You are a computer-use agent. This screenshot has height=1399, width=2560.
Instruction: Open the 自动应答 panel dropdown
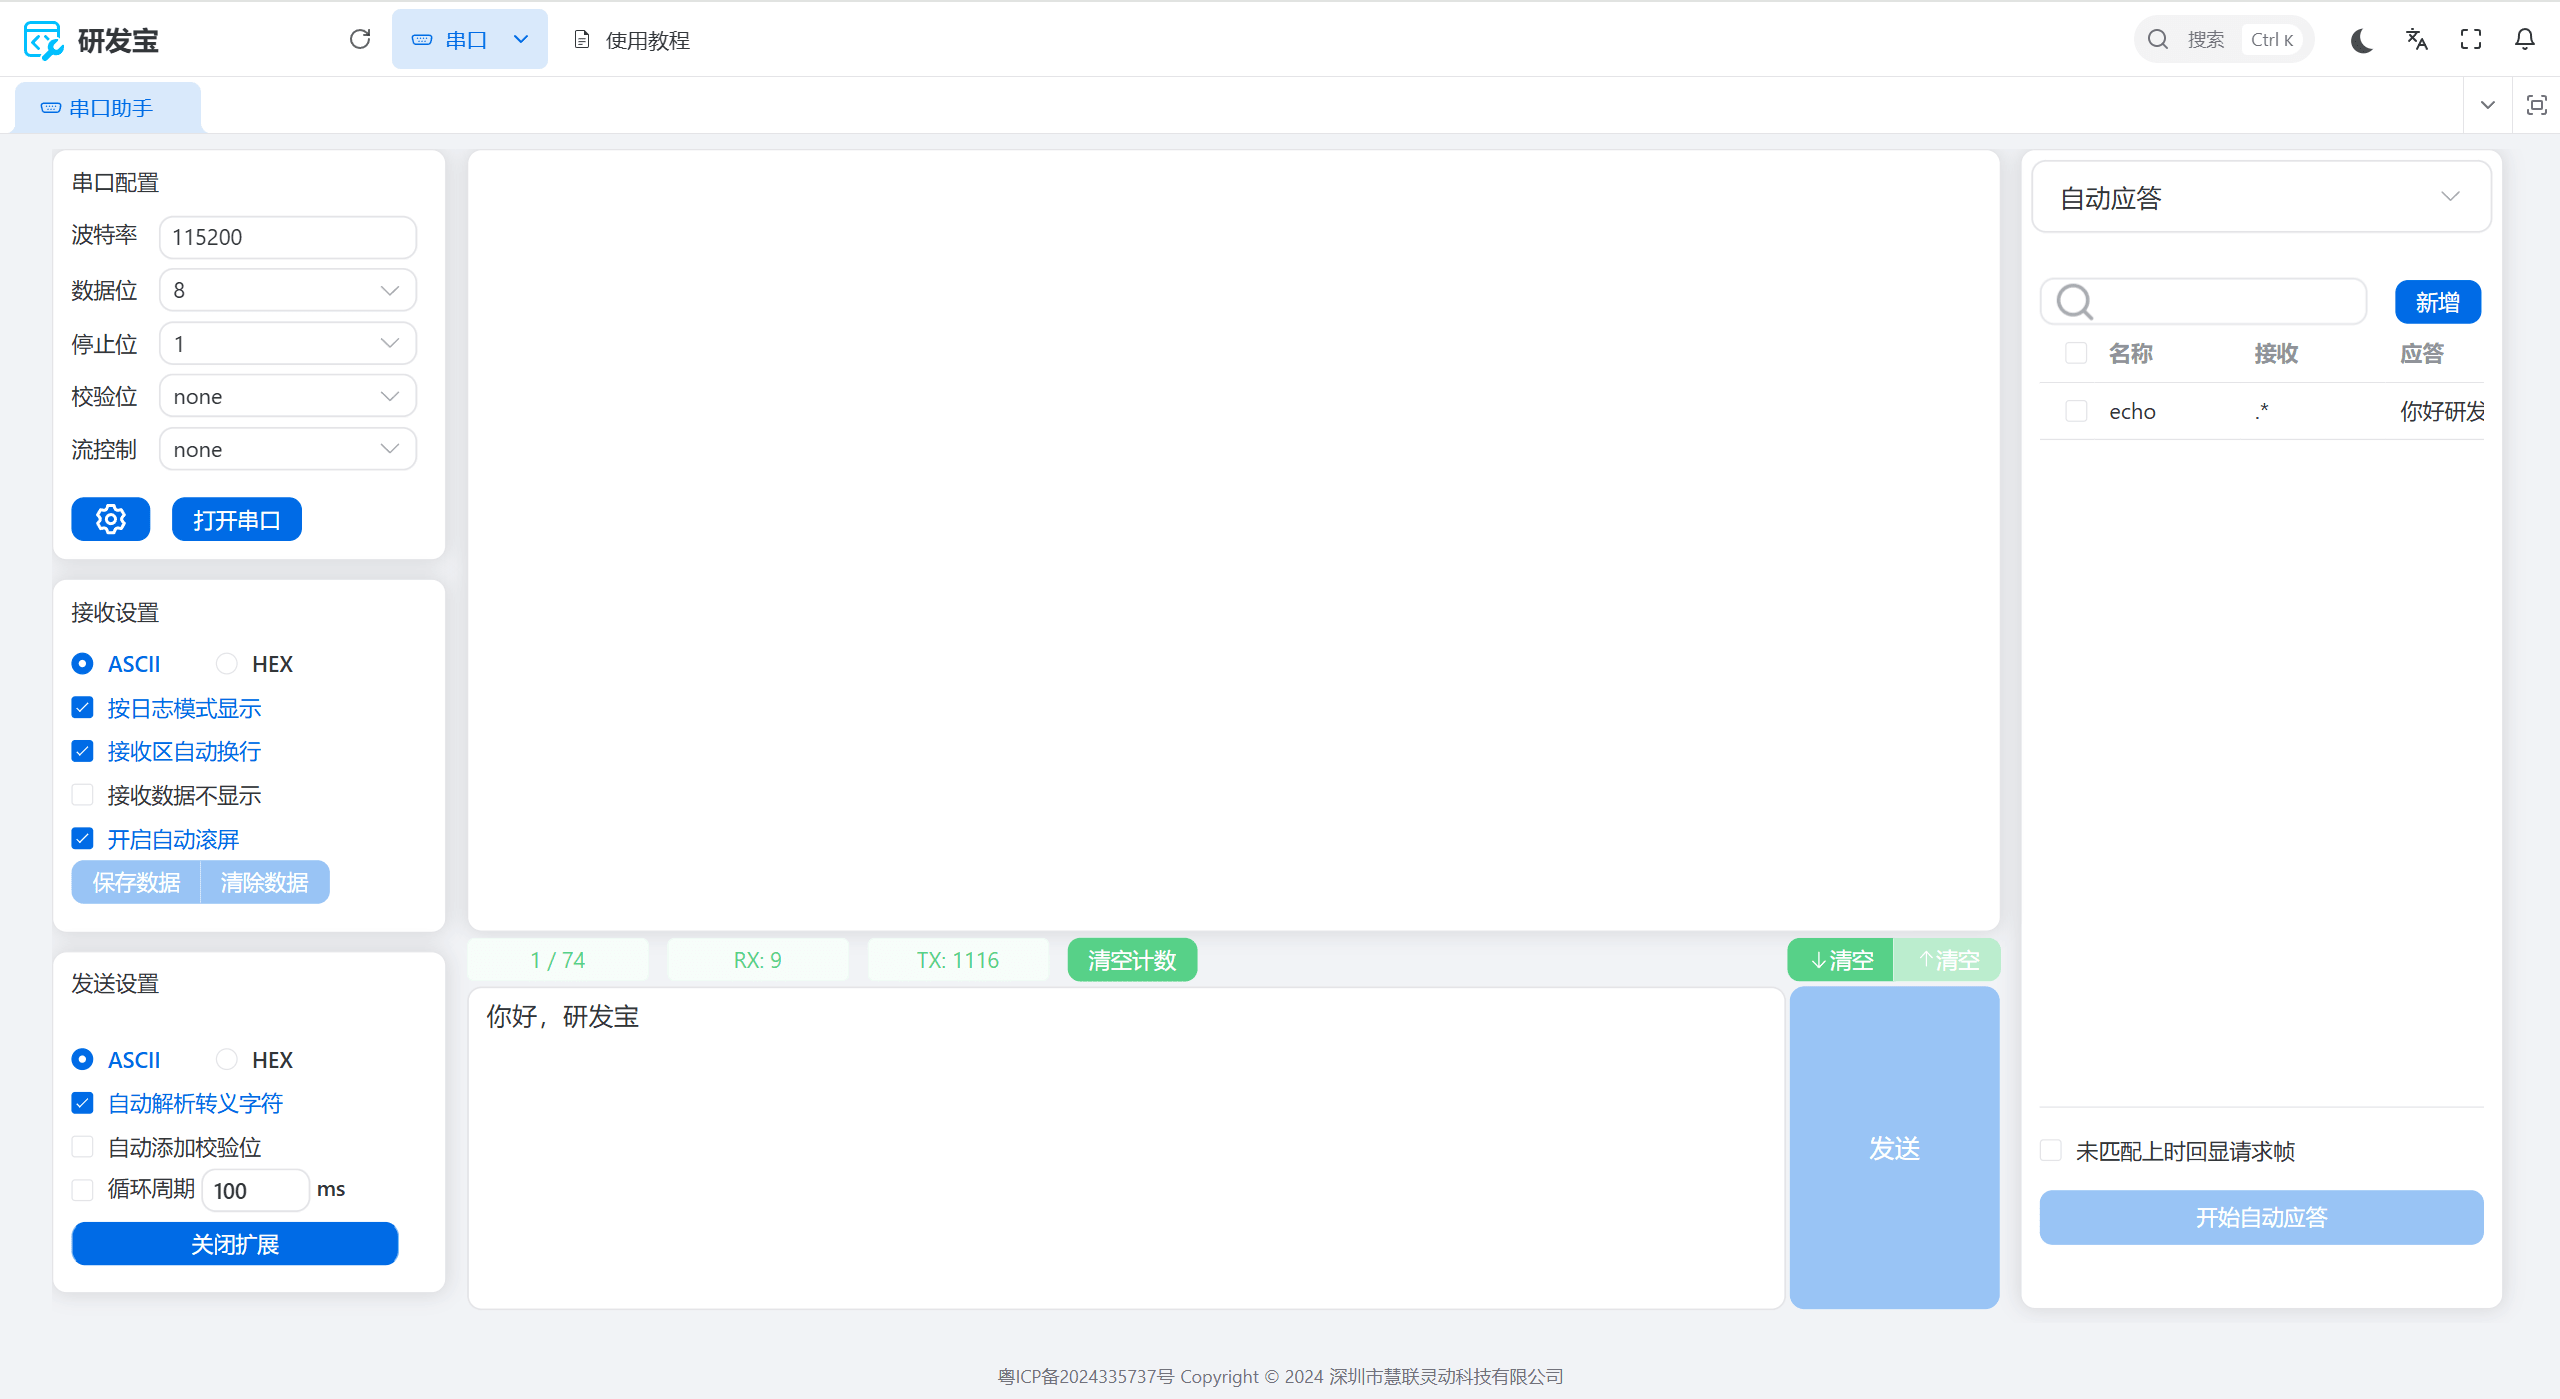[2260, 197]
